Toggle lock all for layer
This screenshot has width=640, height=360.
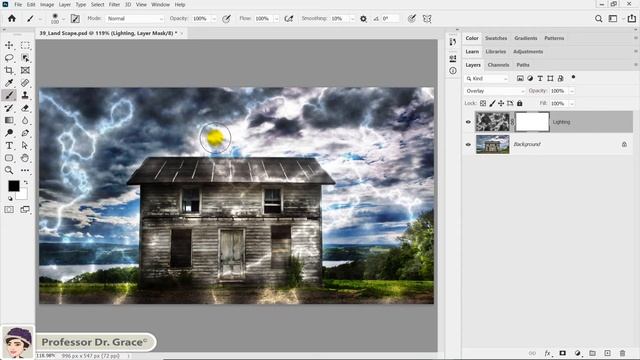[520, 104]
